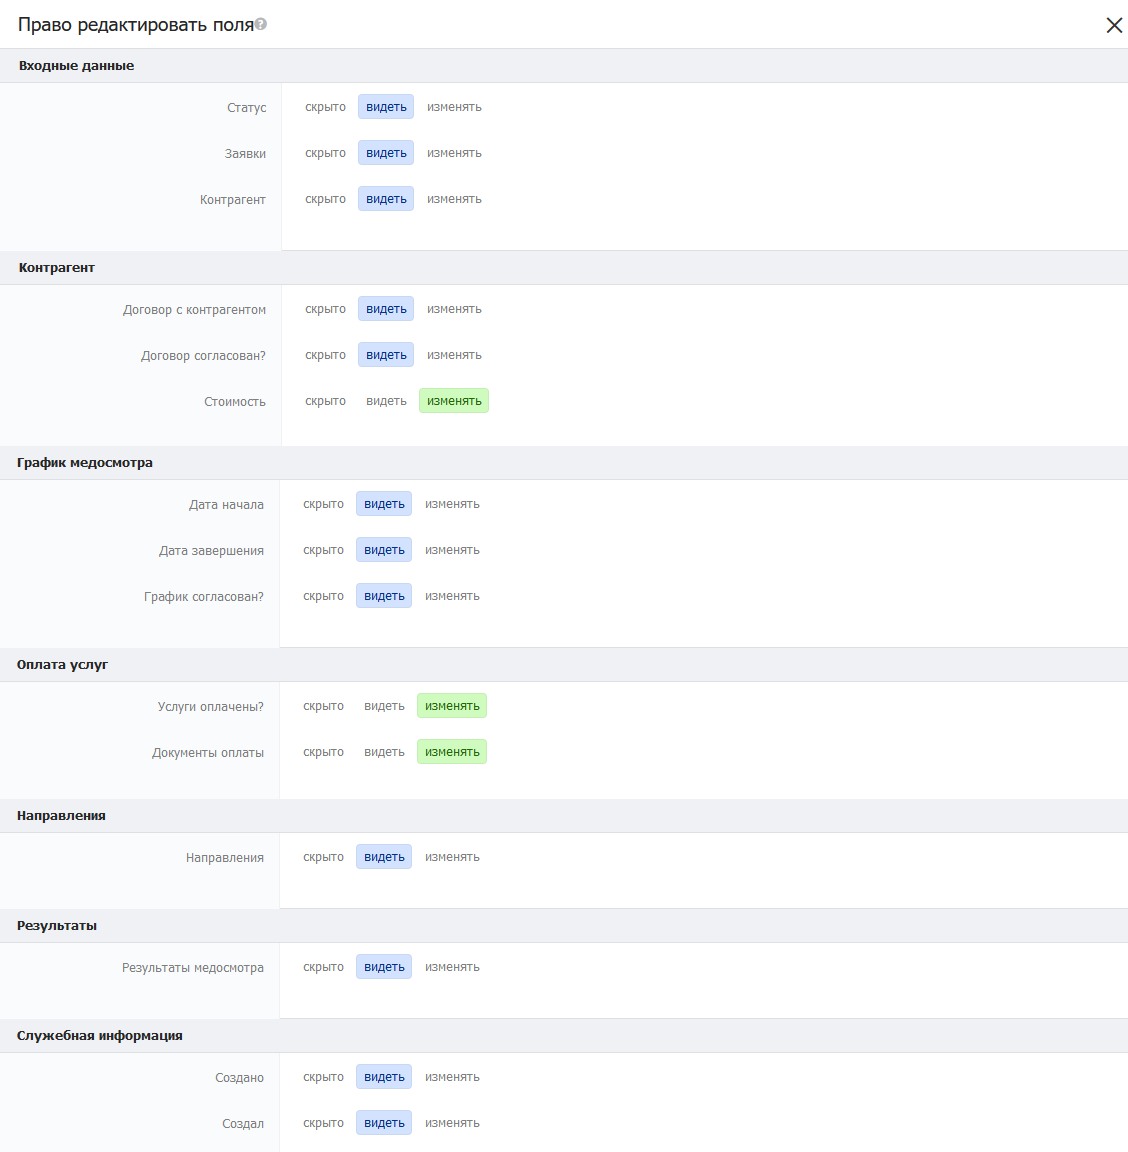Image resolution: width=1128 pixels, height=1152 pixels.
Task: Set Создано to видеть
Action: click(x=384, y=1077)
